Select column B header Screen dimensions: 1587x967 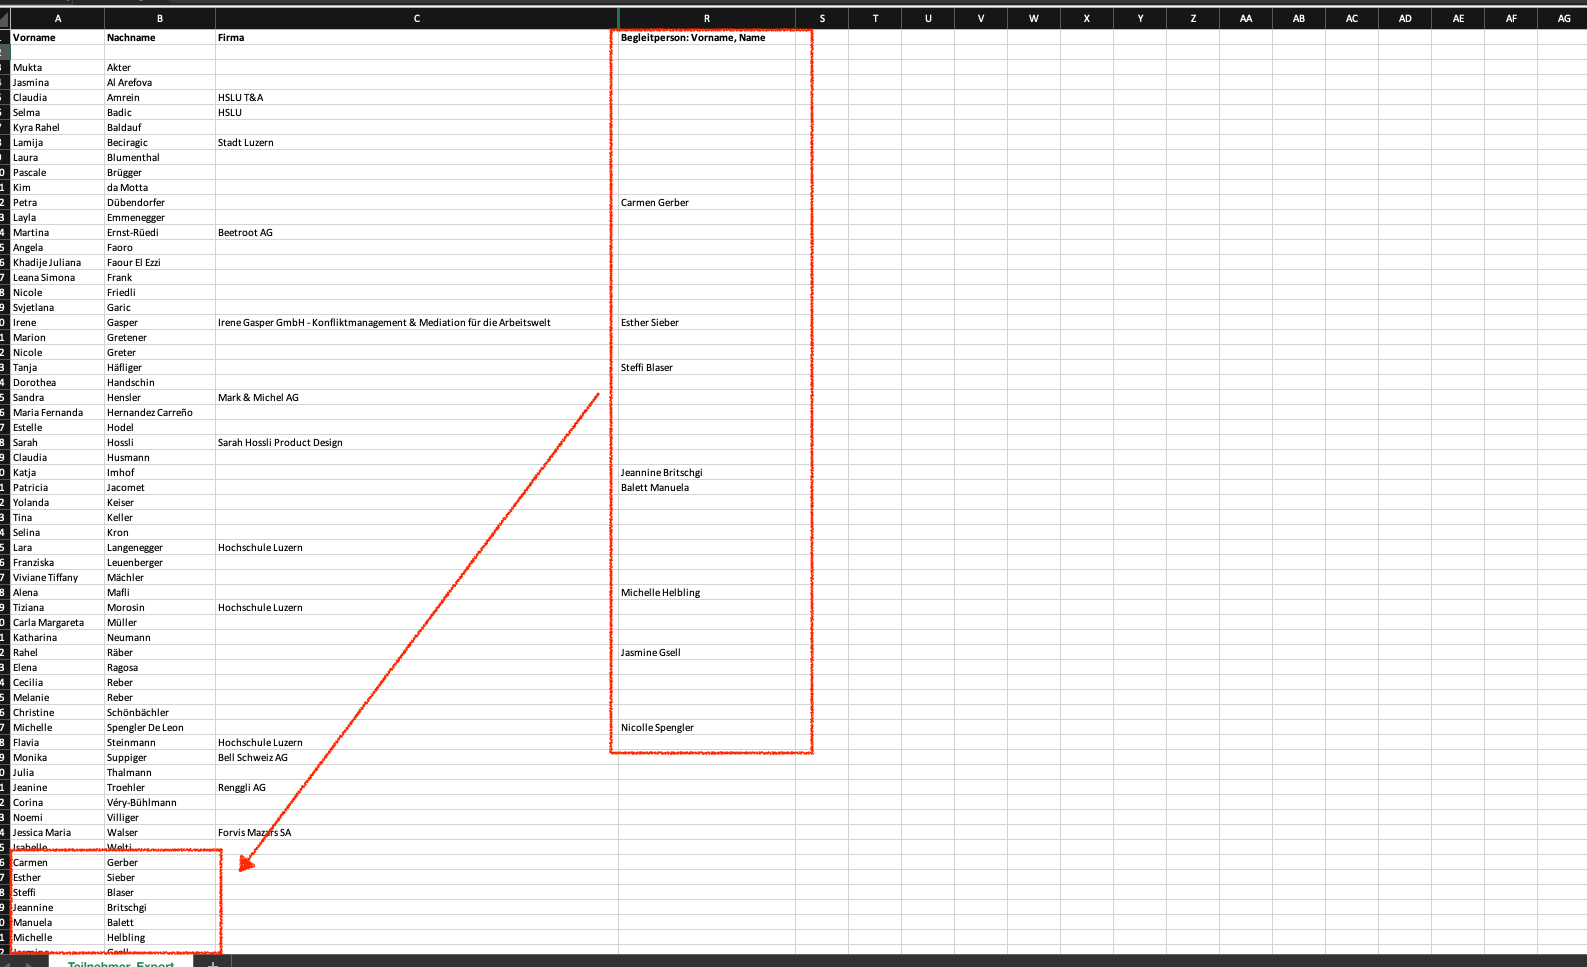coord(159,18)
